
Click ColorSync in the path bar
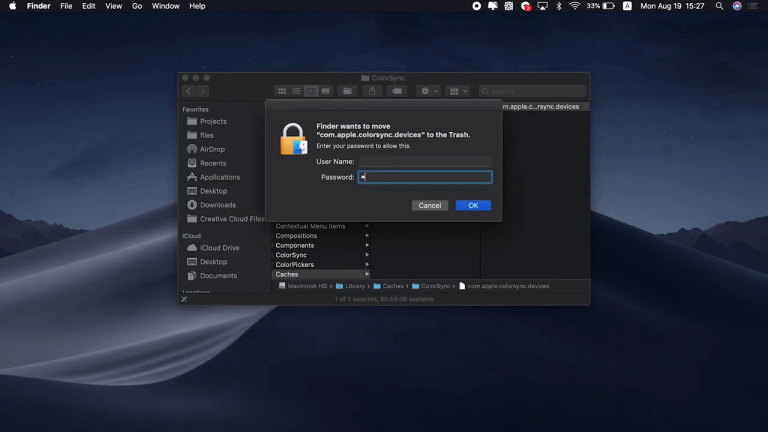point(431,286)
